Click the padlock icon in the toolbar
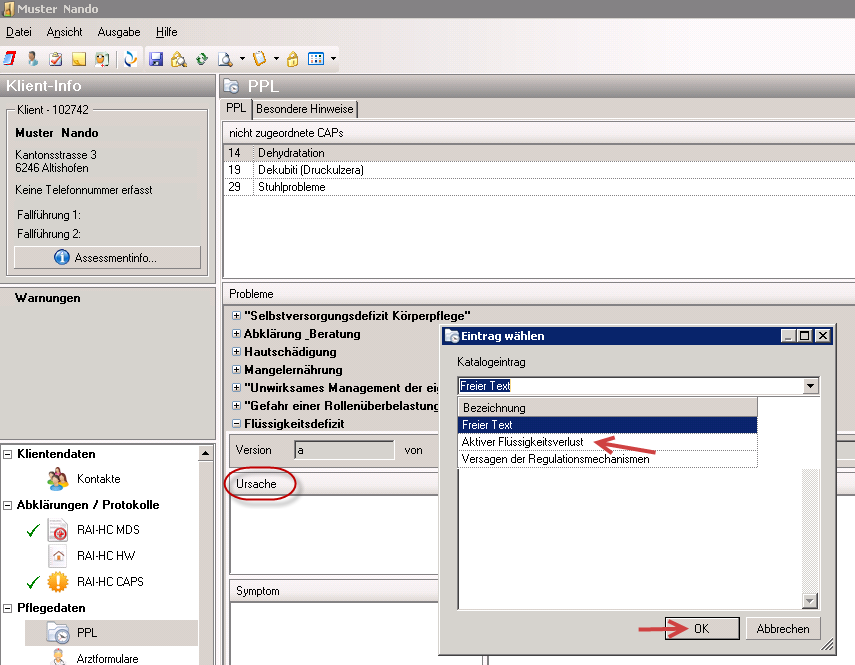 (x=293, y=59)
